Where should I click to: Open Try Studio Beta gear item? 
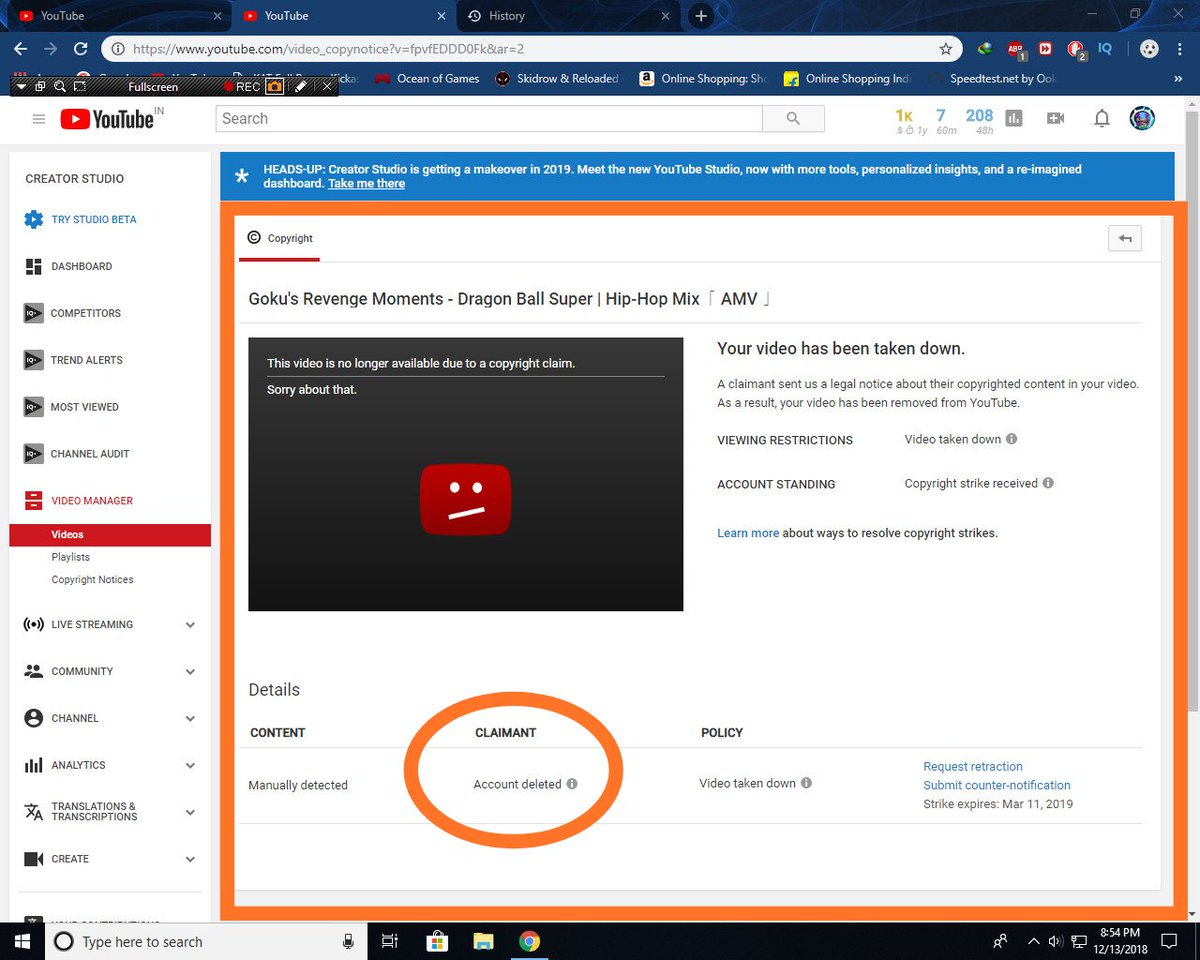[81, 219]
